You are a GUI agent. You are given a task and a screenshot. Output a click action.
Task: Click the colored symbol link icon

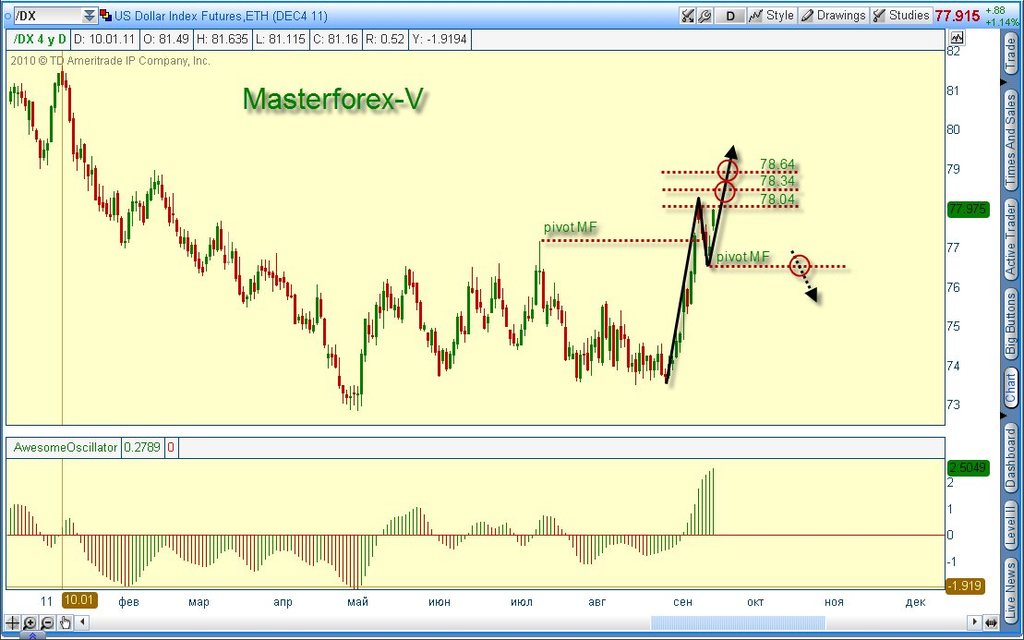(105, 15)
